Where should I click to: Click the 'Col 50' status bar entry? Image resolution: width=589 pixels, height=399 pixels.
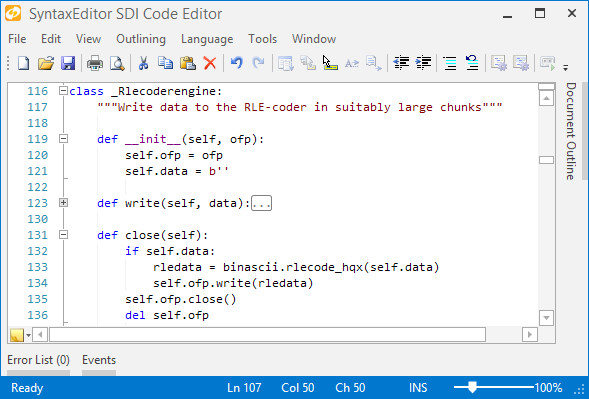pyautogui.click(x=298, y=388)
